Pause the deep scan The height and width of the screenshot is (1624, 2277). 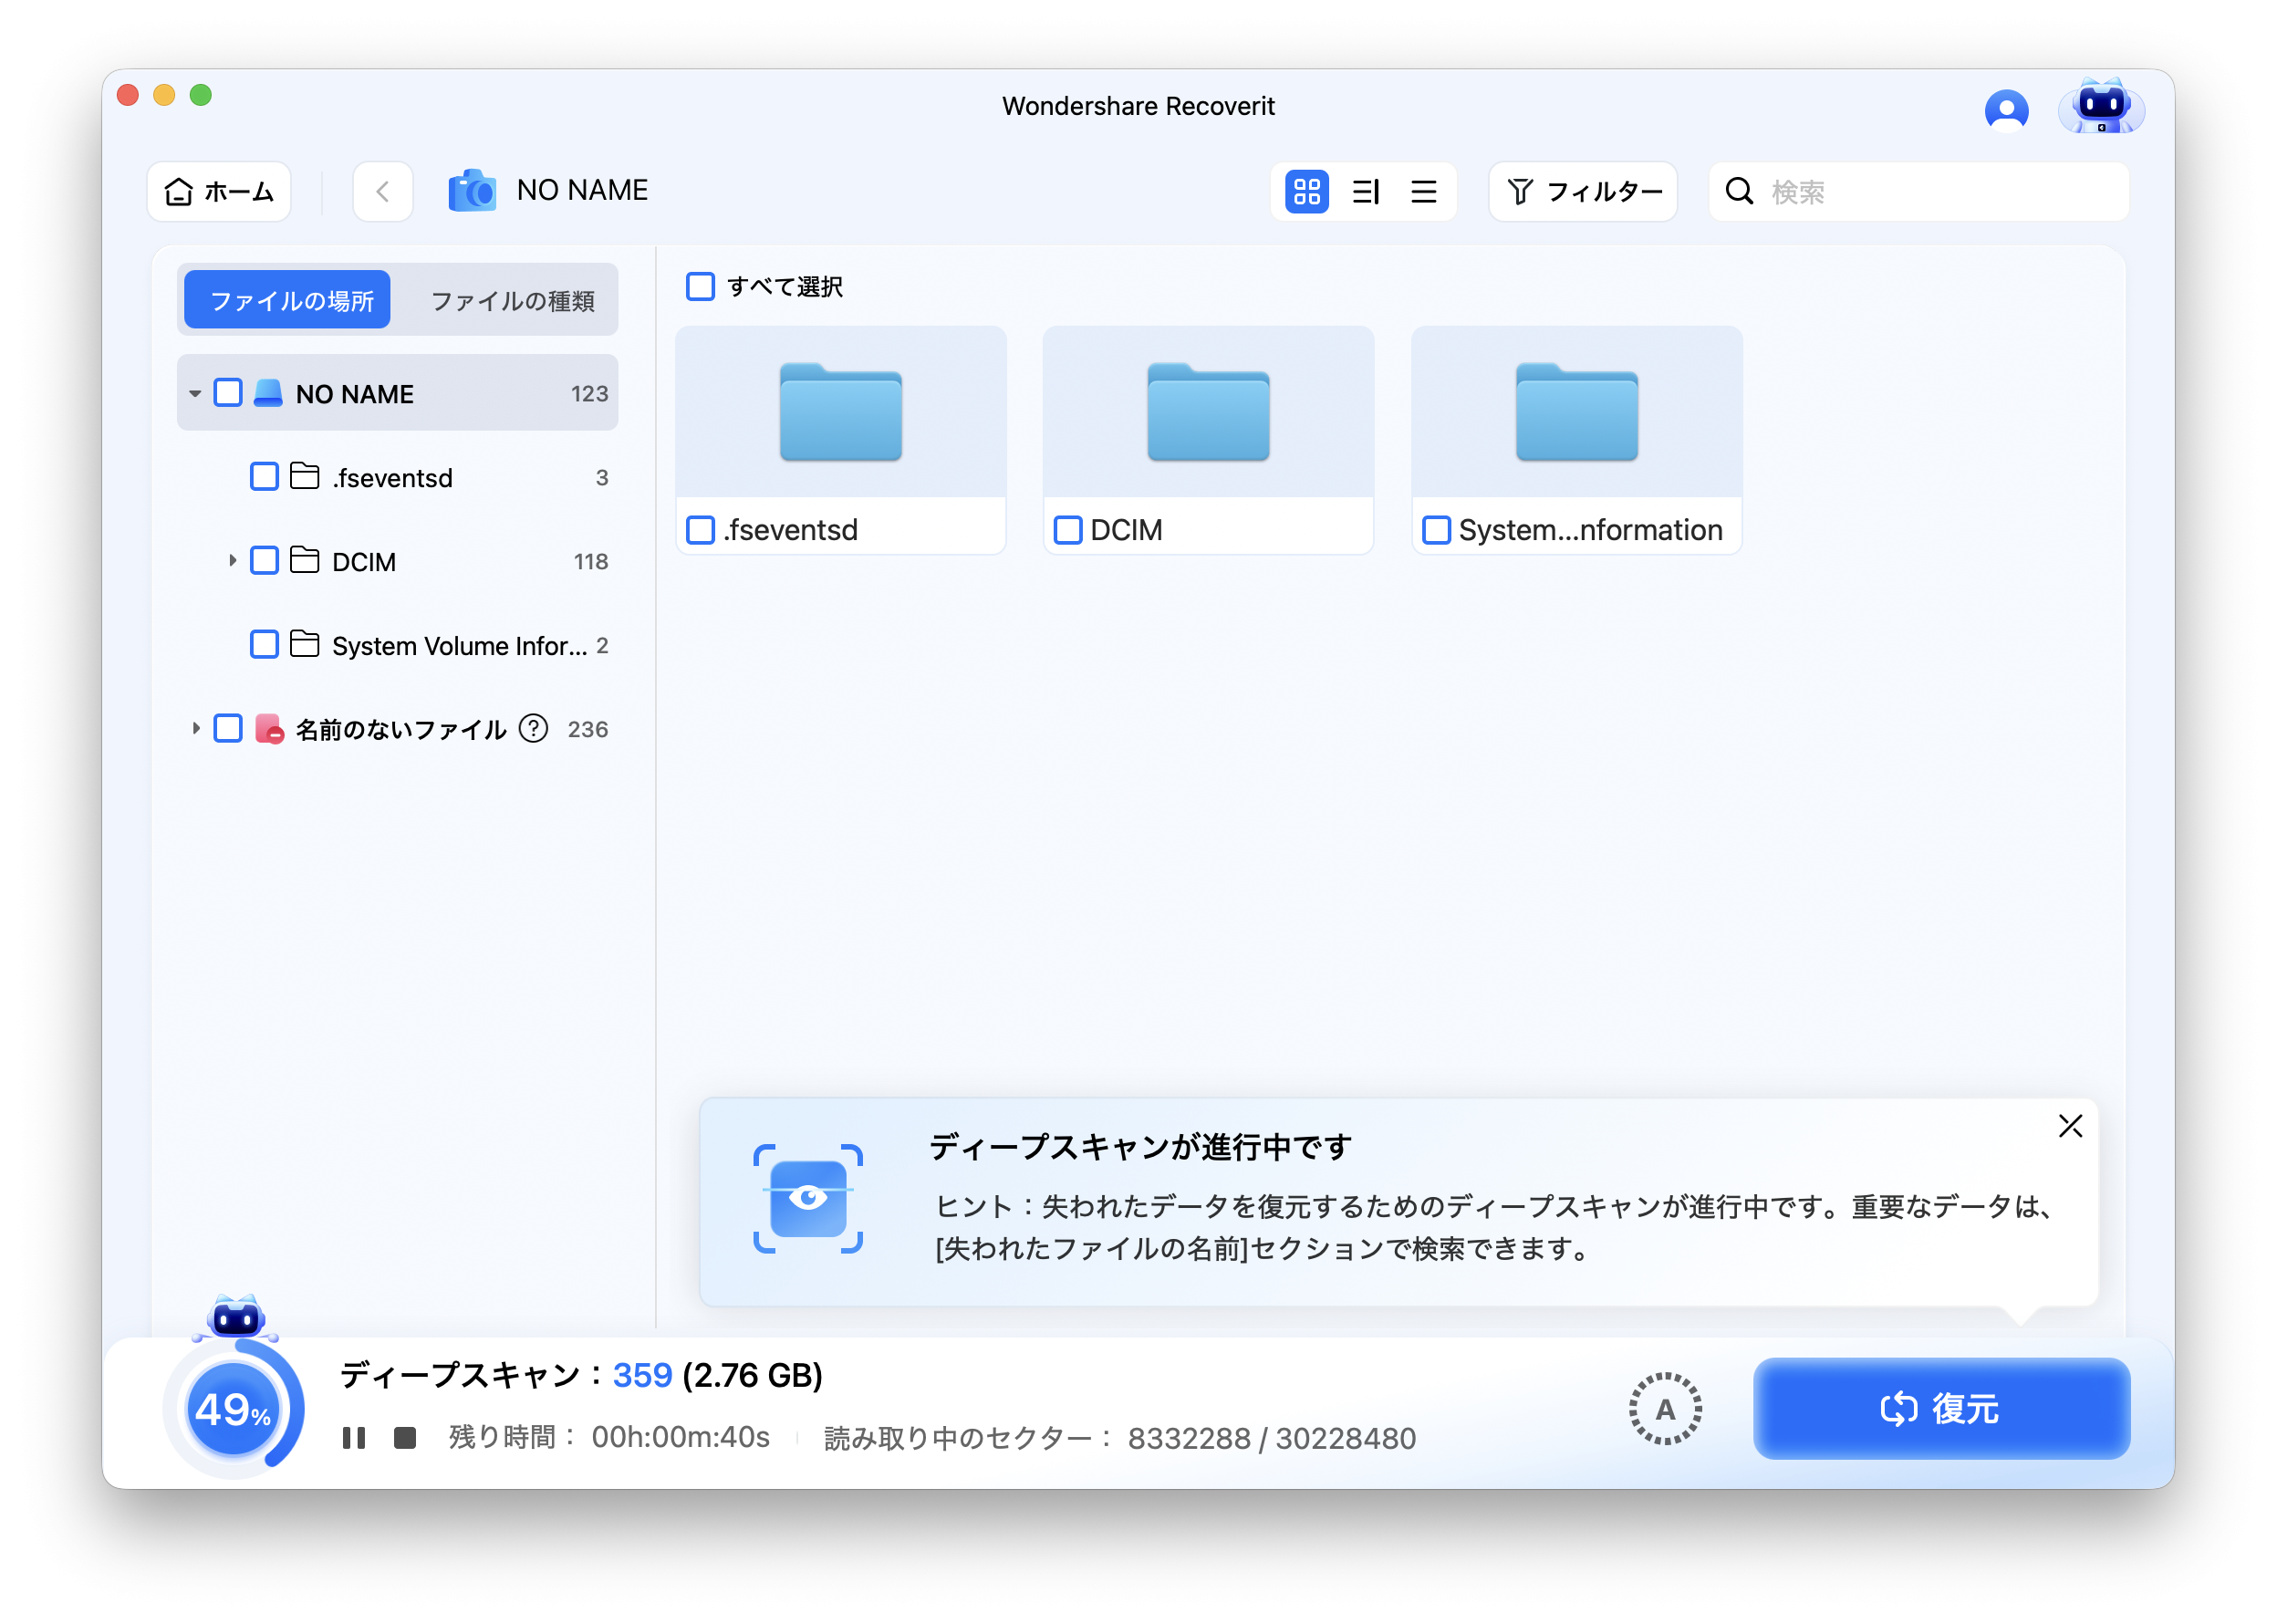click(x=355, y=1437)
